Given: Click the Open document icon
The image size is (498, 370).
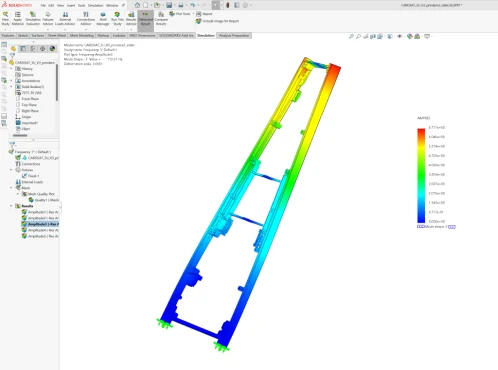Looking at the screenshot, I should [x=157, y=5].
